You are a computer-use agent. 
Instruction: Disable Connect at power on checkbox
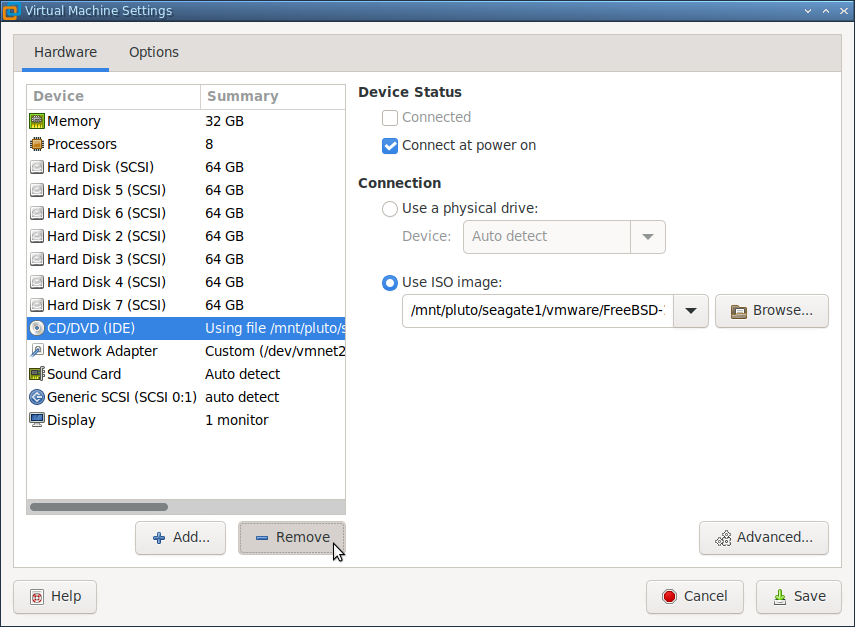[390, 146]
